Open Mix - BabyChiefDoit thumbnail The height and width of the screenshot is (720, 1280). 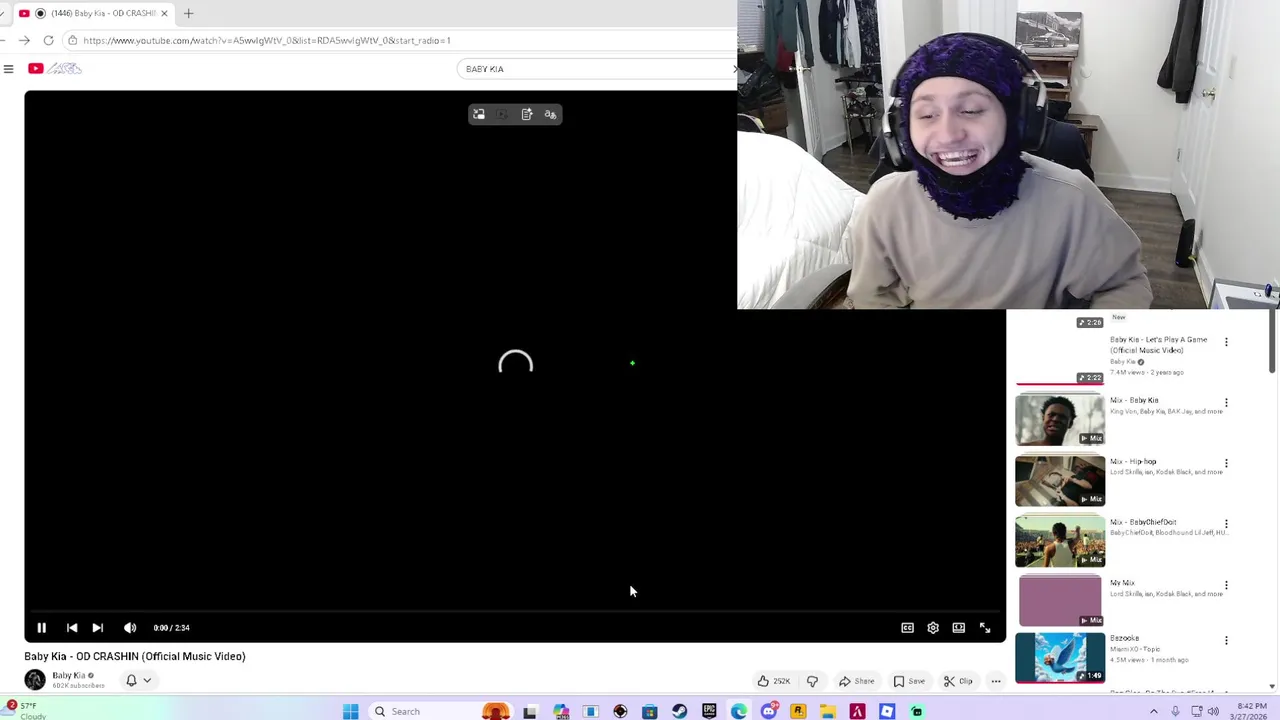pyautogui.click(x=1060, y=541)
